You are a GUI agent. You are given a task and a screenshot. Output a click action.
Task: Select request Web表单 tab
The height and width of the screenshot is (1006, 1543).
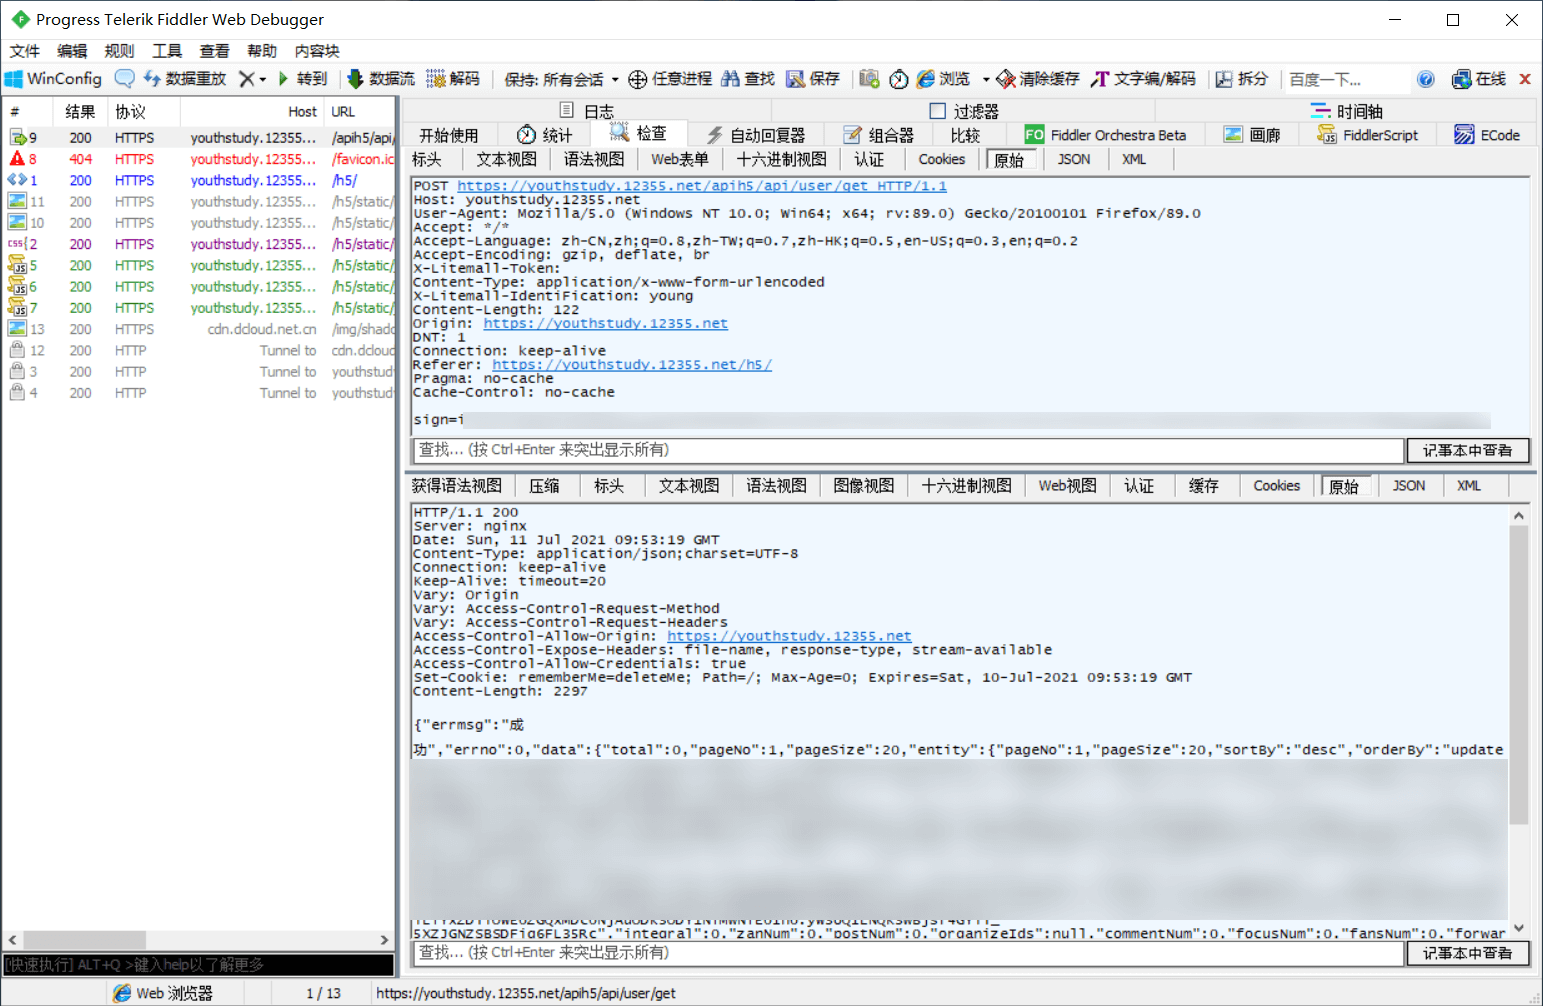tap(680, 159)
